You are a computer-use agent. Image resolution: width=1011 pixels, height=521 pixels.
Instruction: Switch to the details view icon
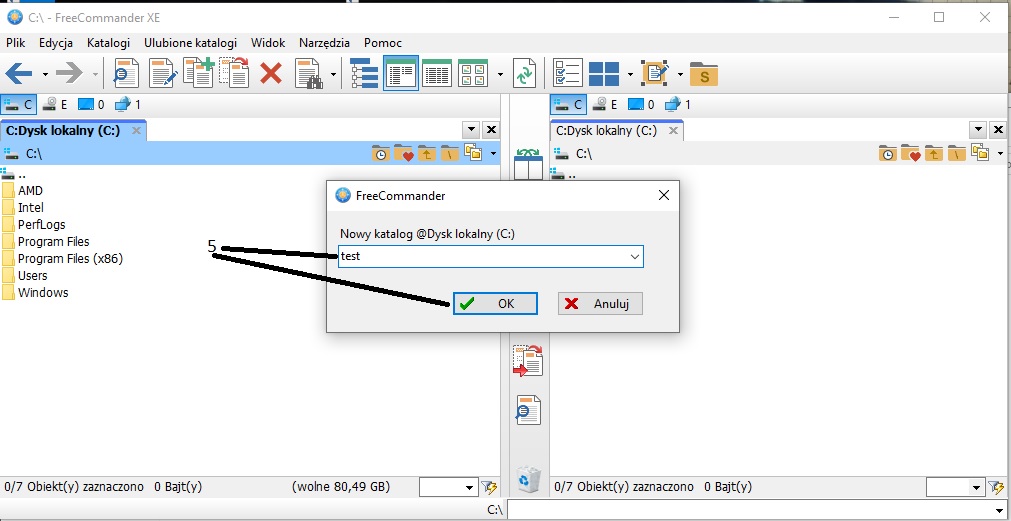click(437, 73)
